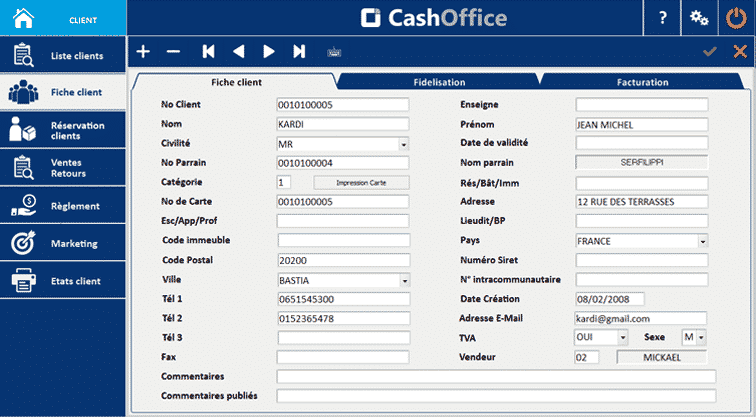Go to first client record
Image resolution: width=756 pixels, height=417 pixels.
tap(208, 52)
